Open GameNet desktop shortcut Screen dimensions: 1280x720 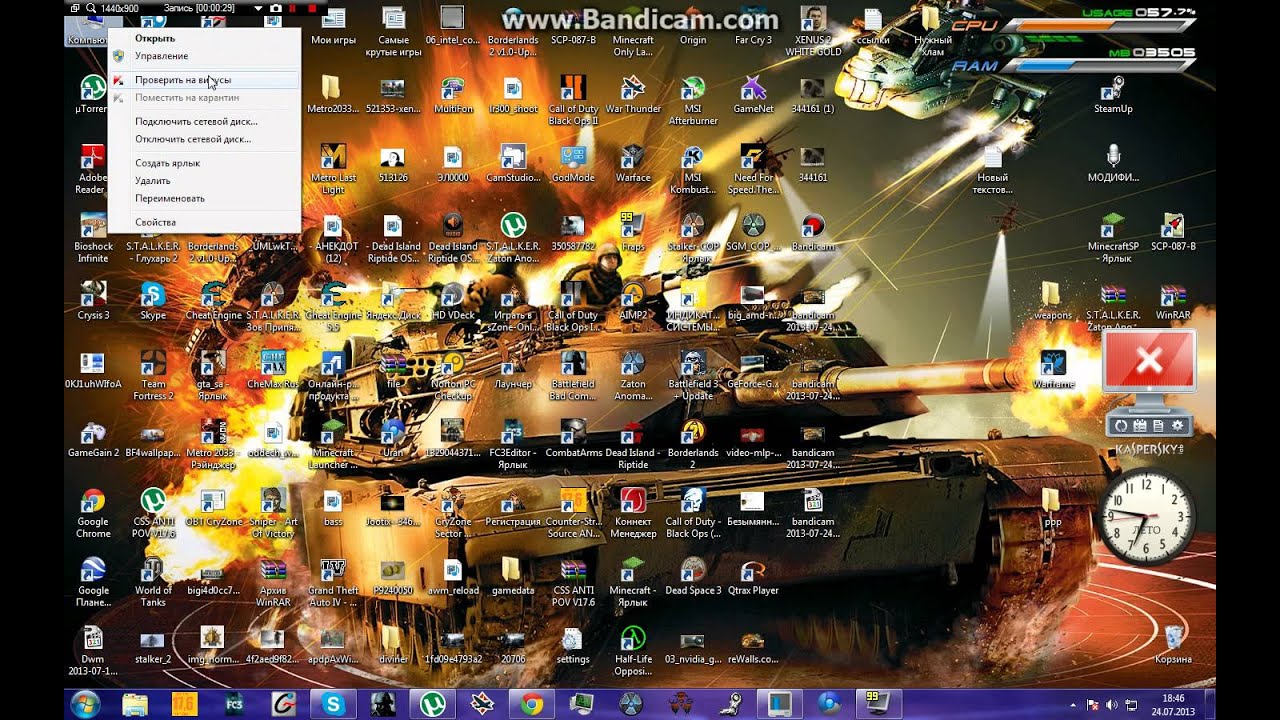pyautogui.click(x=753, y=94)
